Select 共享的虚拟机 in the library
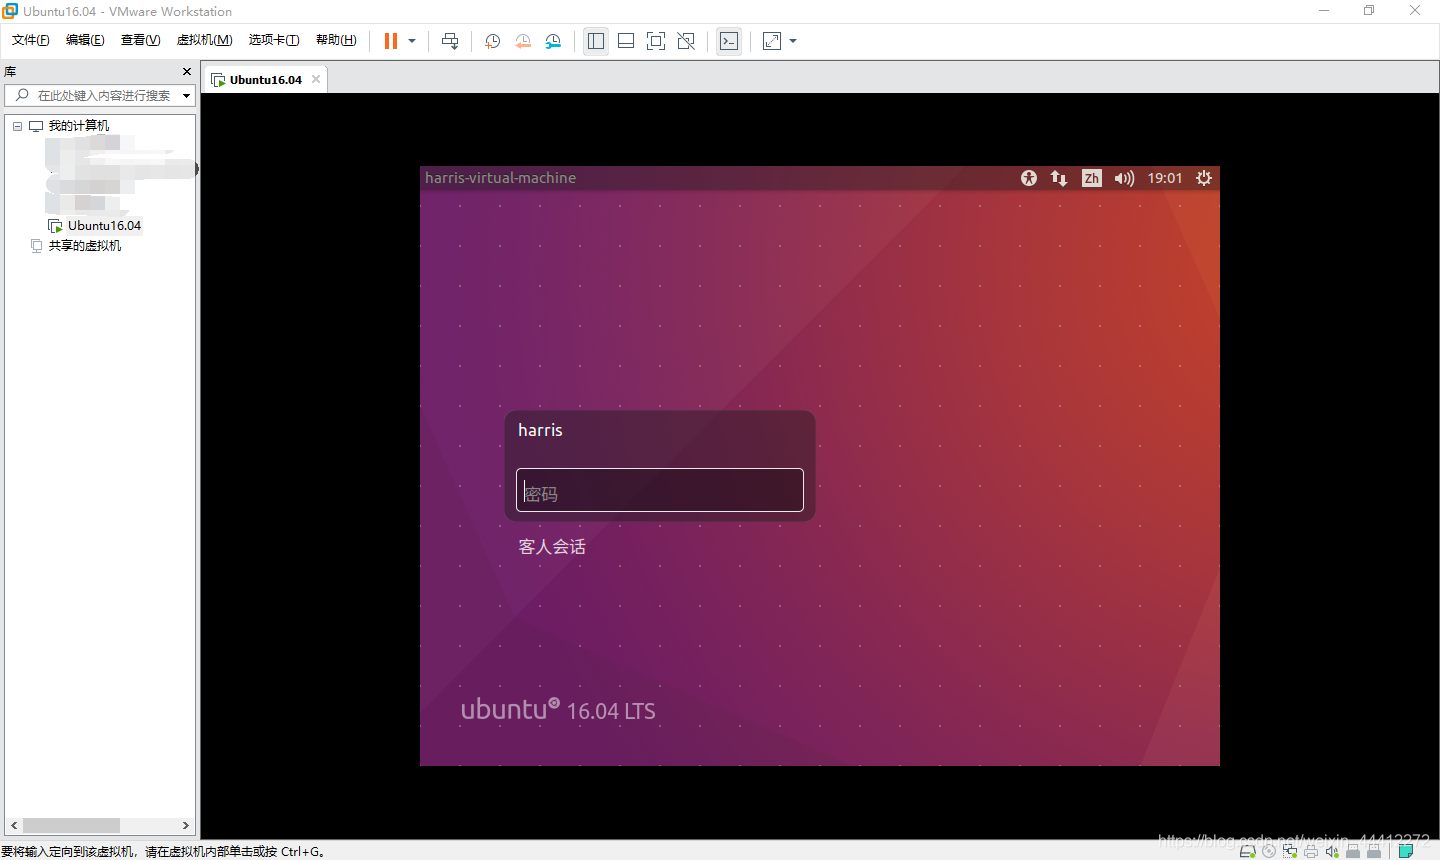 coord(85,246)
